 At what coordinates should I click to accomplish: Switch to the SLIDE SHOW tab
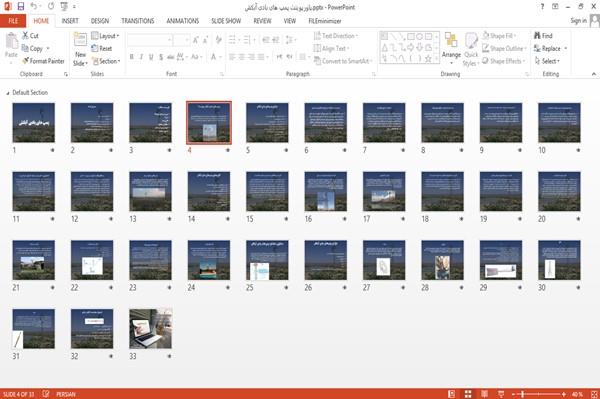226,21
